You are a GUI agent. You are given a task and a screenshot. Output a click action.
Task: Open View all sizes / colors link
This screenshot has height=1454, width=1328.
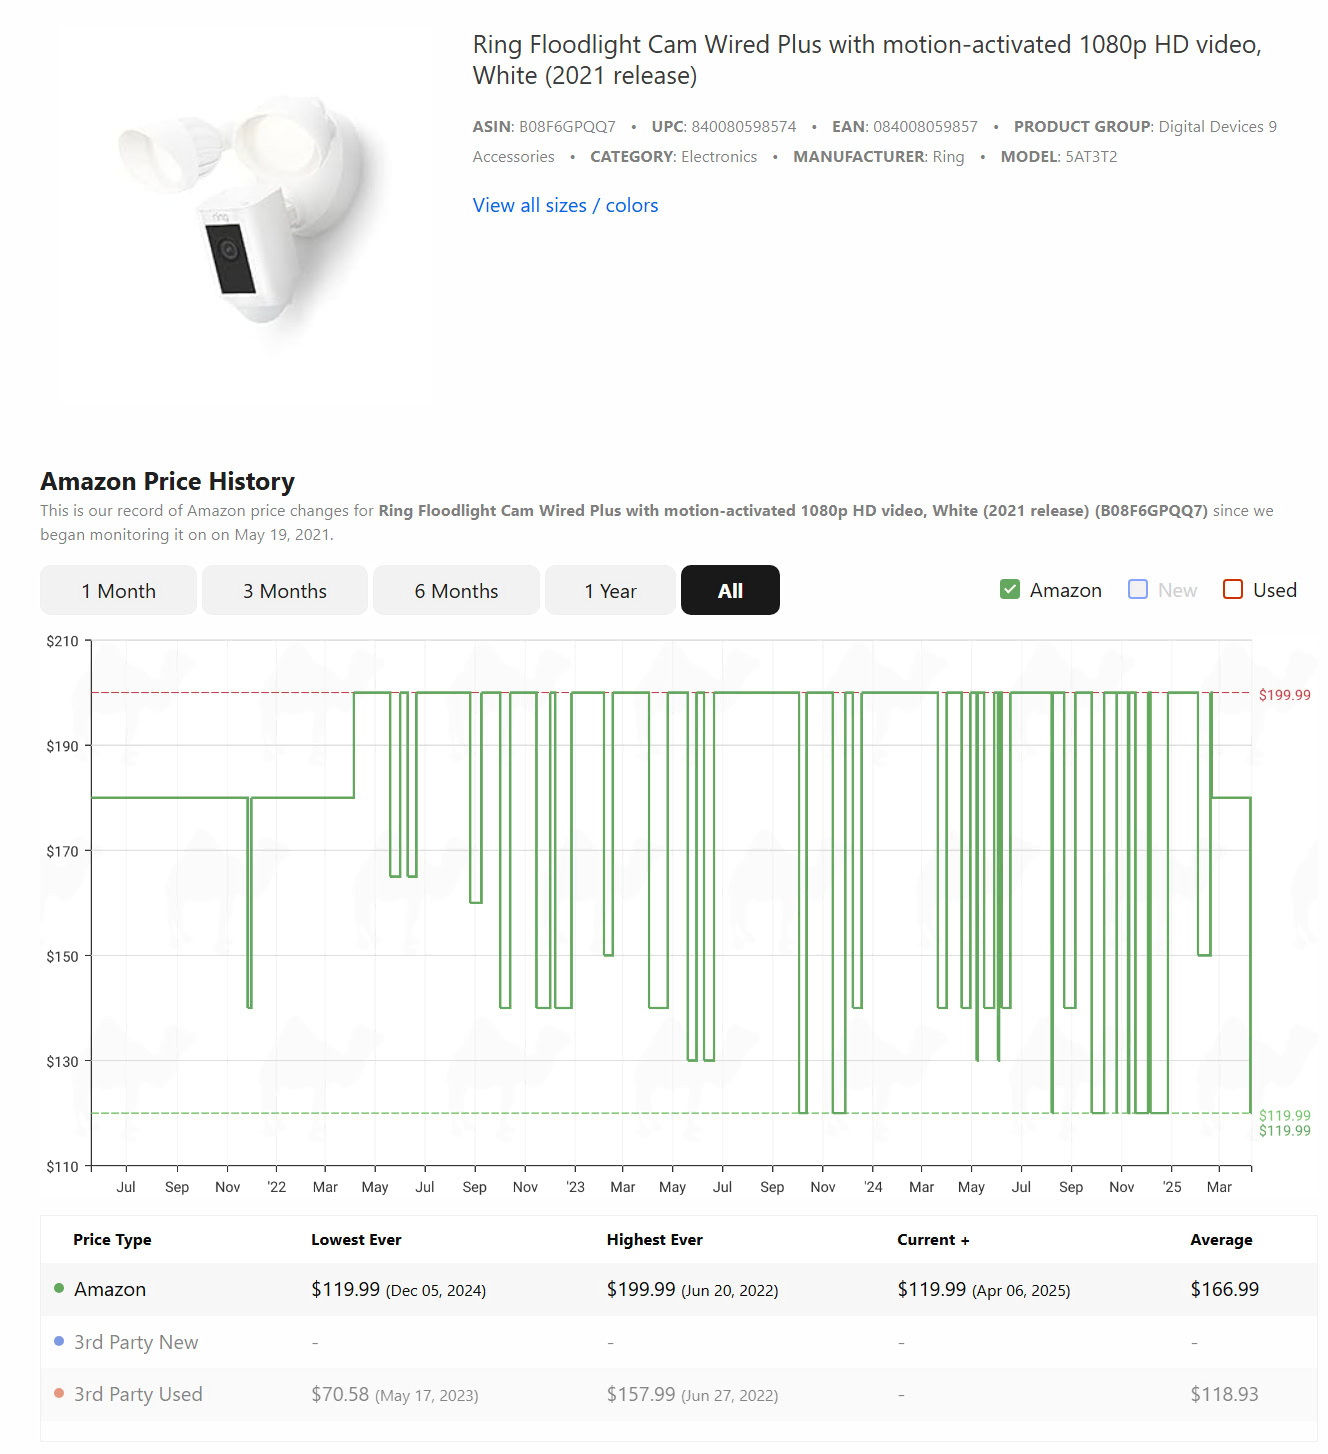pos(565,205)
